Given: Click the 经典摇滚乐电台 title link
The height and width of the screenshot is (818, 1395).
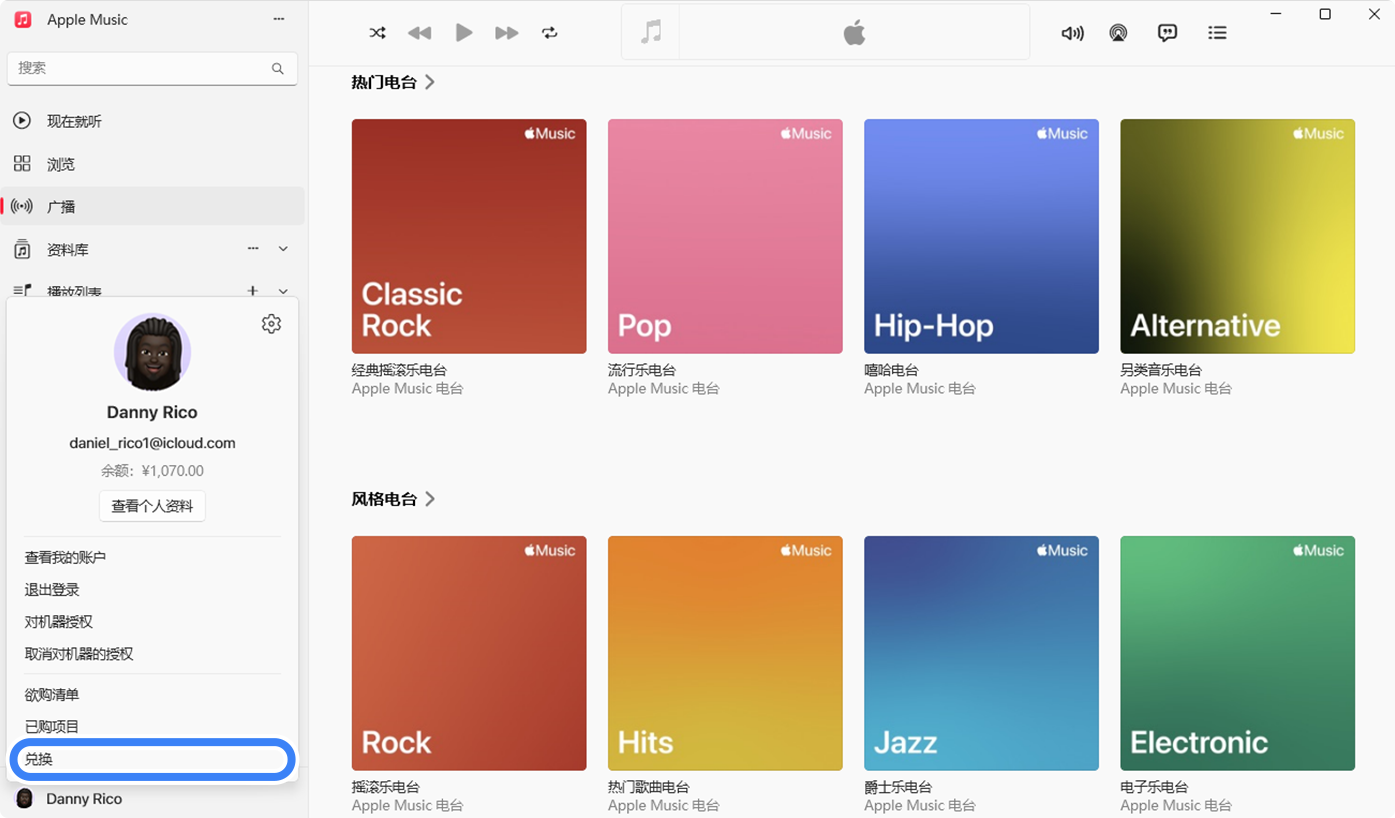Looking at the screenshot, I should pos(399,370).
